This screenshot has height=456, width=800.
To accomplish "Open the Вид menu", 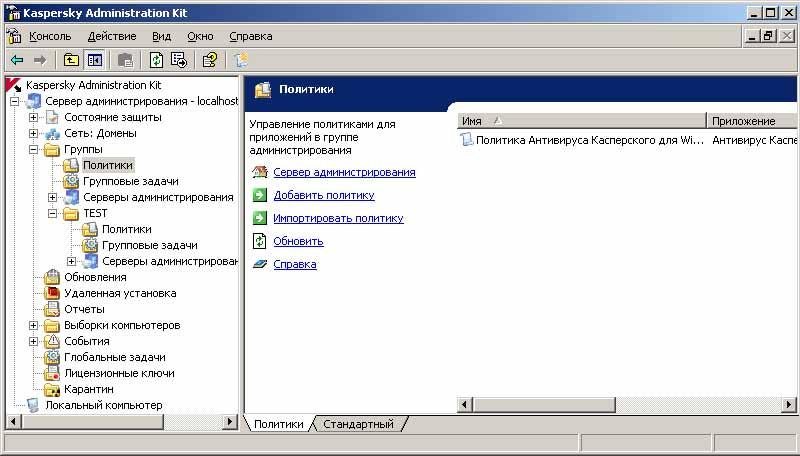I will pos(162,36).
